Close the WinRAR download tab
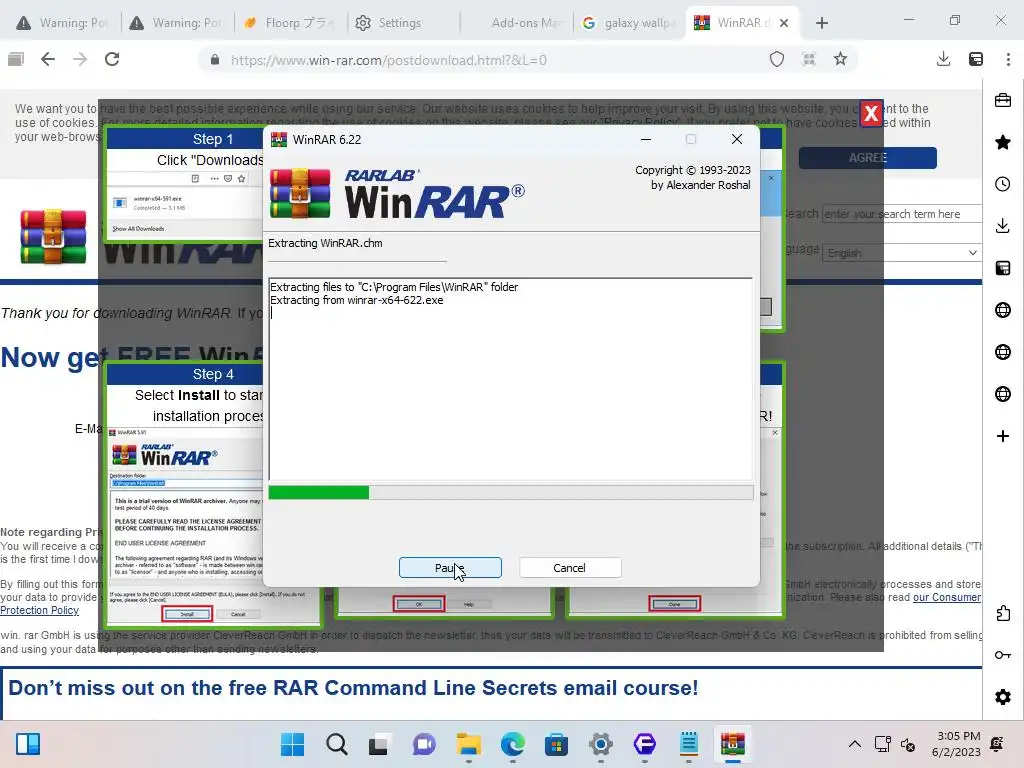The height and width of the screenshot is (768, 1024). pos(784,23)
